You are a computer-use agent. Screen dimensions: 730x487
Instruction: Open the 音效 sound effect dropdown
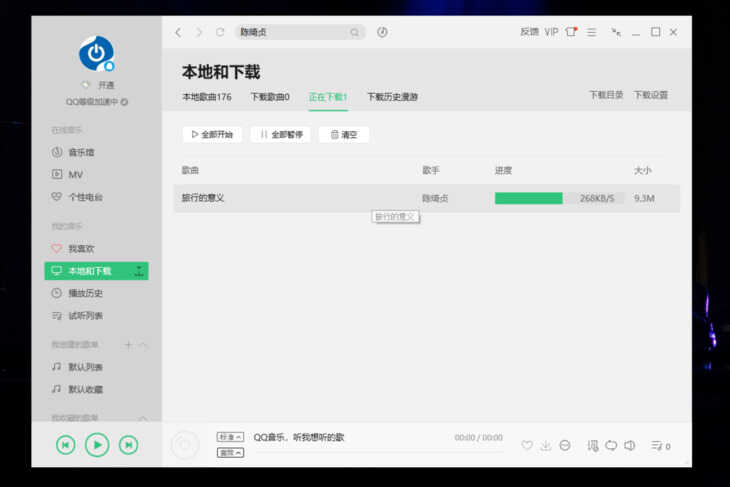(230, 453)
